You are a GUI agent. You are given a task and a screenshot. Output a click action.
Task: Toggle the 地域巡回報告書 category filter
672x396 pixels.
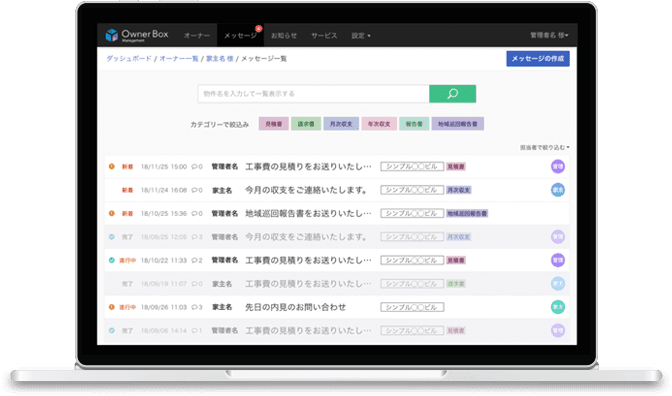tap(458, 124)
